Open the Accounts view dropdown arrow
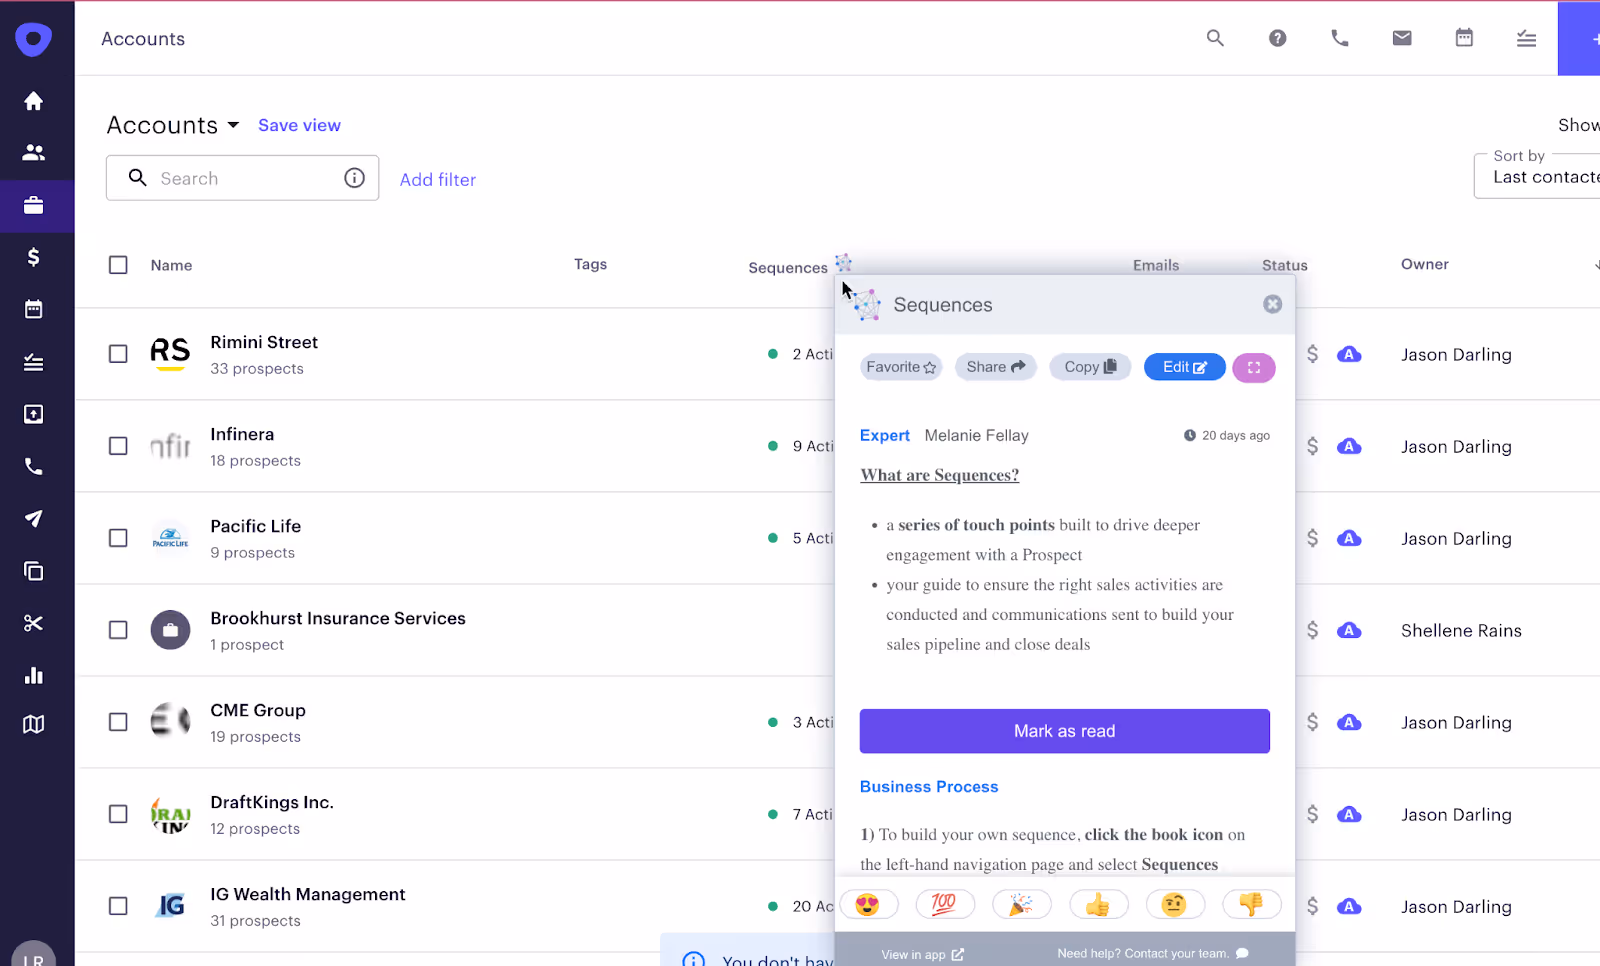 click(x=233, y=125)
